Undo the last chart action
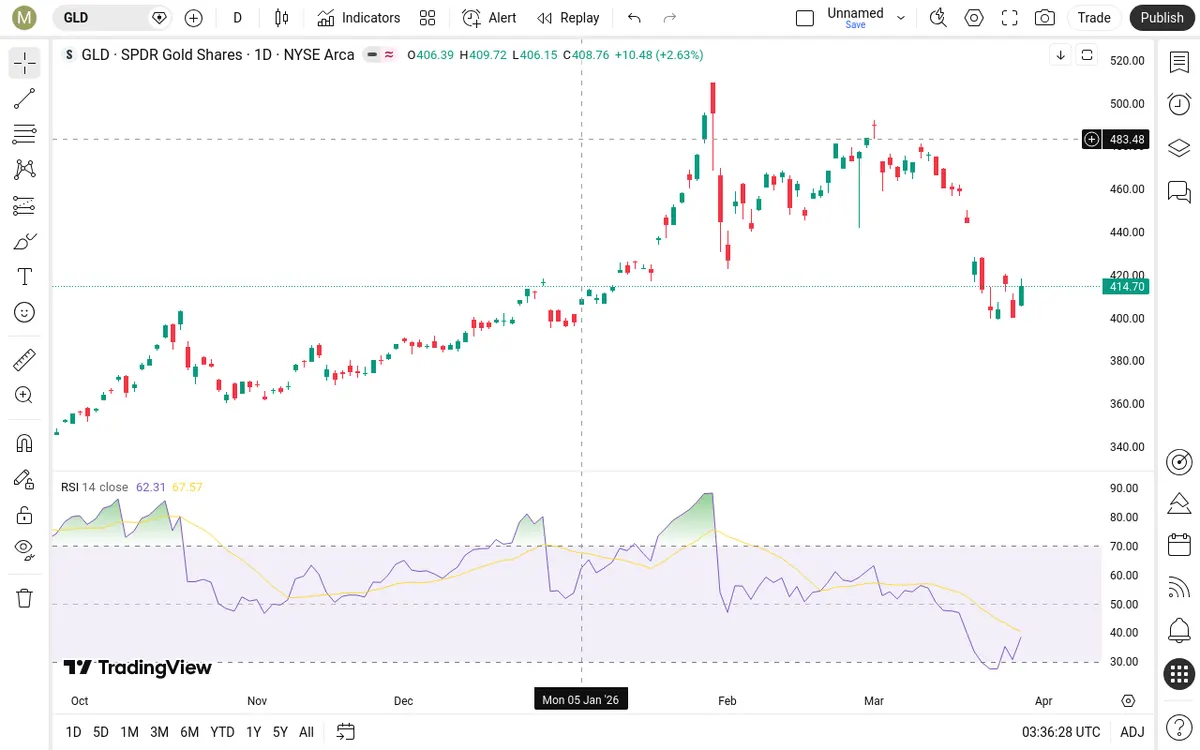 pos(634,17)
